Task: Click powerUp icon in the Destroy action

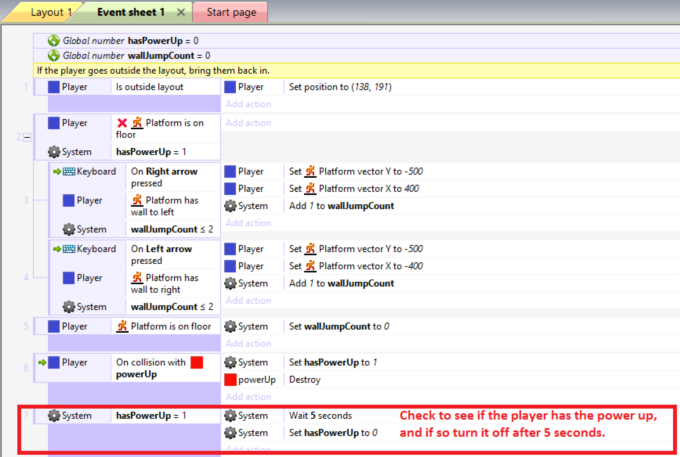Action: pyautogui.click(x=231, y=380)
